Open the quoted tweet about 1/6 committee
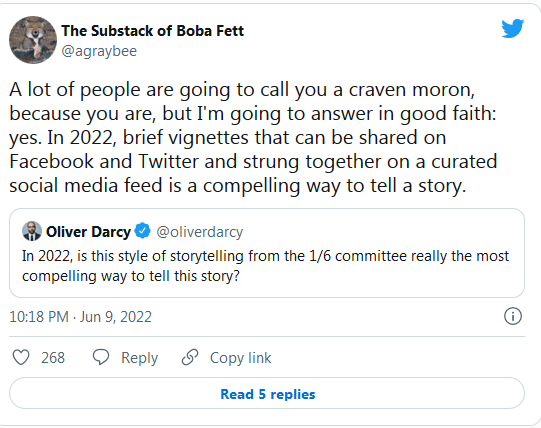The width and height of the screenshot is (541, 428). click(x=267, y=253)
